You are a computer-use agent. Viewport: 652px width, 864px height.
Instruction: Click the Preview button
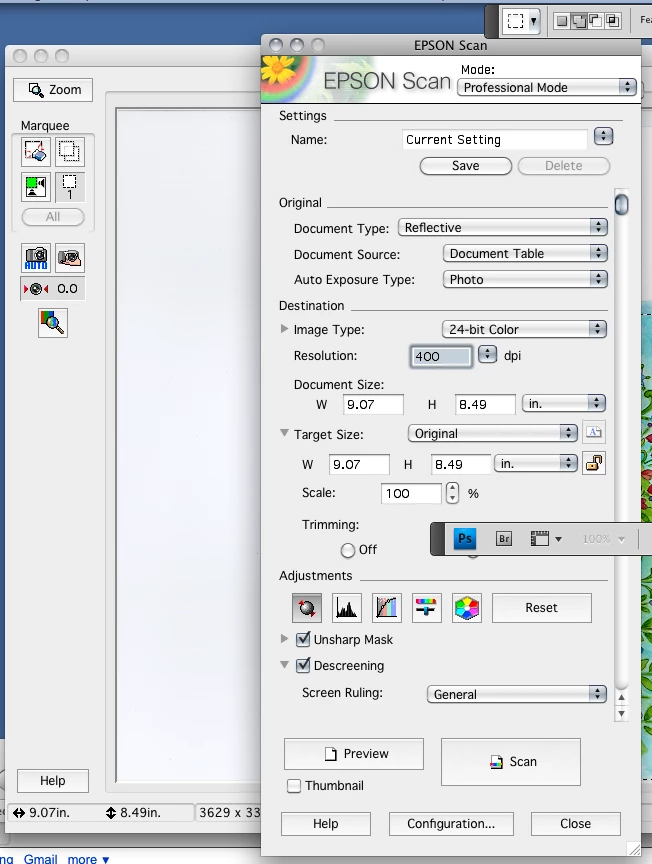[x=354, y=754]
